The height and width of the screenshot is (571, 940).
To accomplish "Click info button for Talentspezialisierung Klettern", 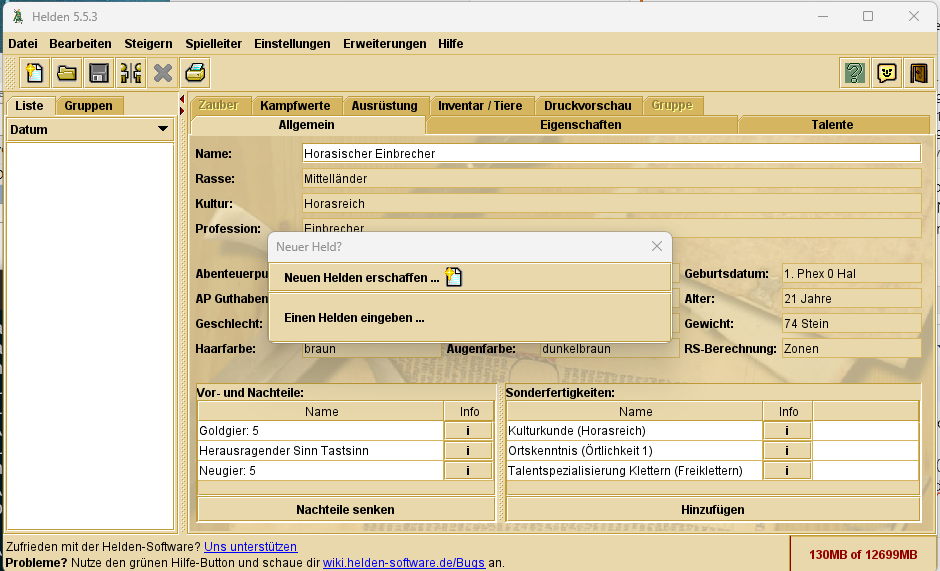I will click(x=787, y=471).
